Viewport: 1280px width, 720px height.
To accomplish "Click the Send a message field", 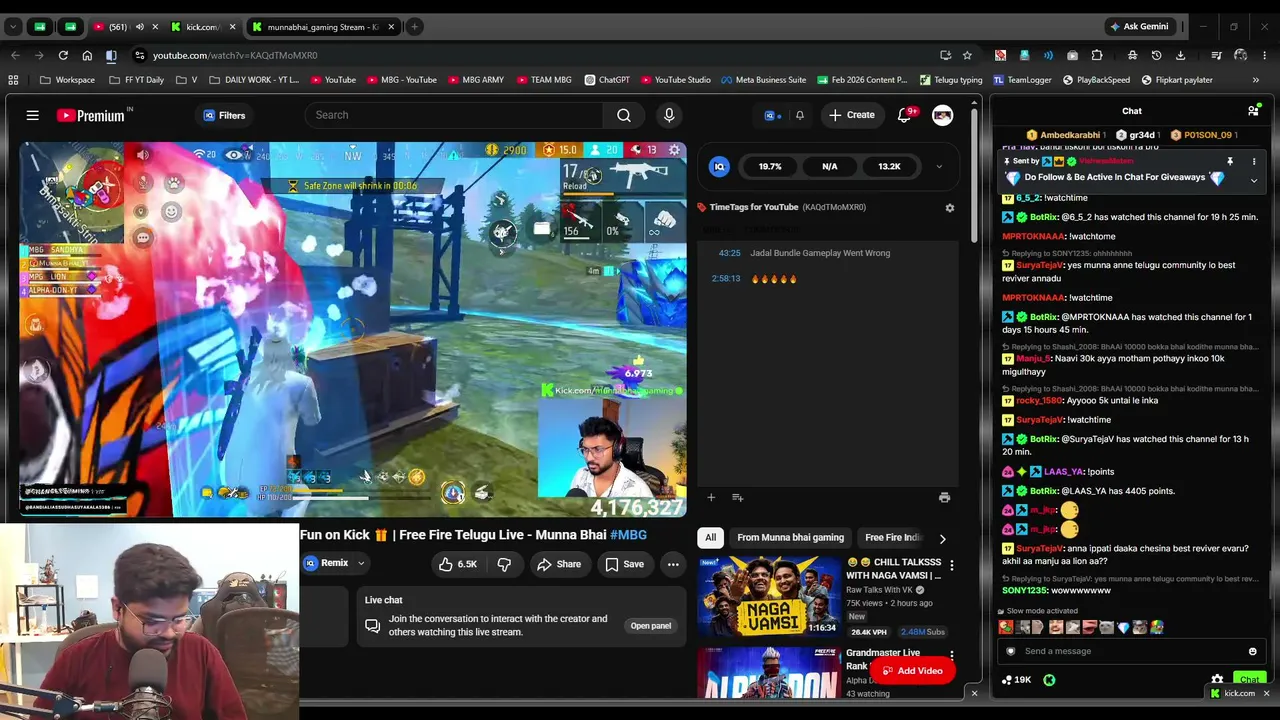I will coord(1130,651).
